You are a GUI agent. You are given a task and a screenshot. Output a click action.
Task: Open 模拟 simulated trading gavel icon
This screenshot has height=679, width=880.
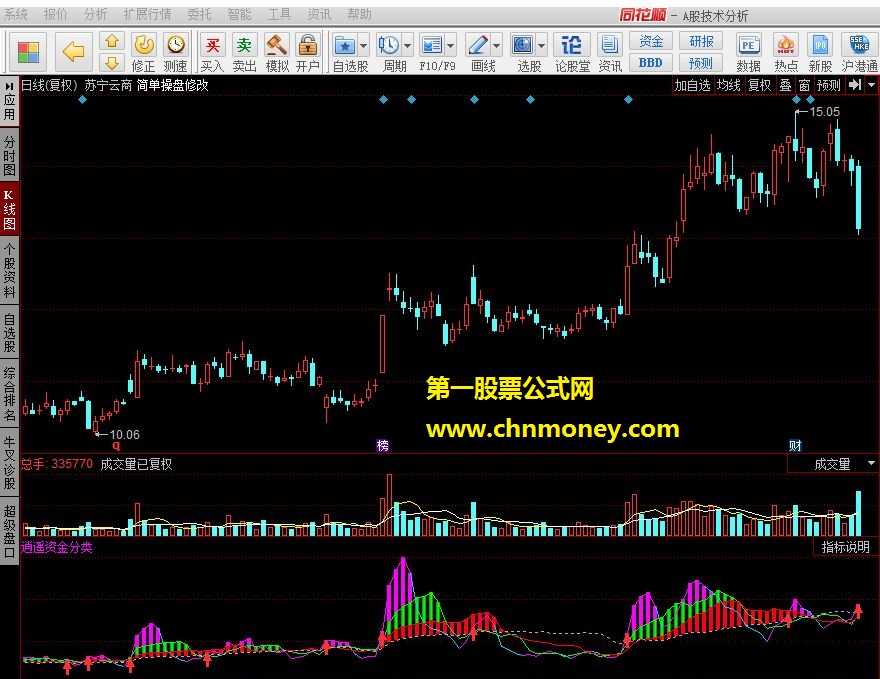[277, 53]
